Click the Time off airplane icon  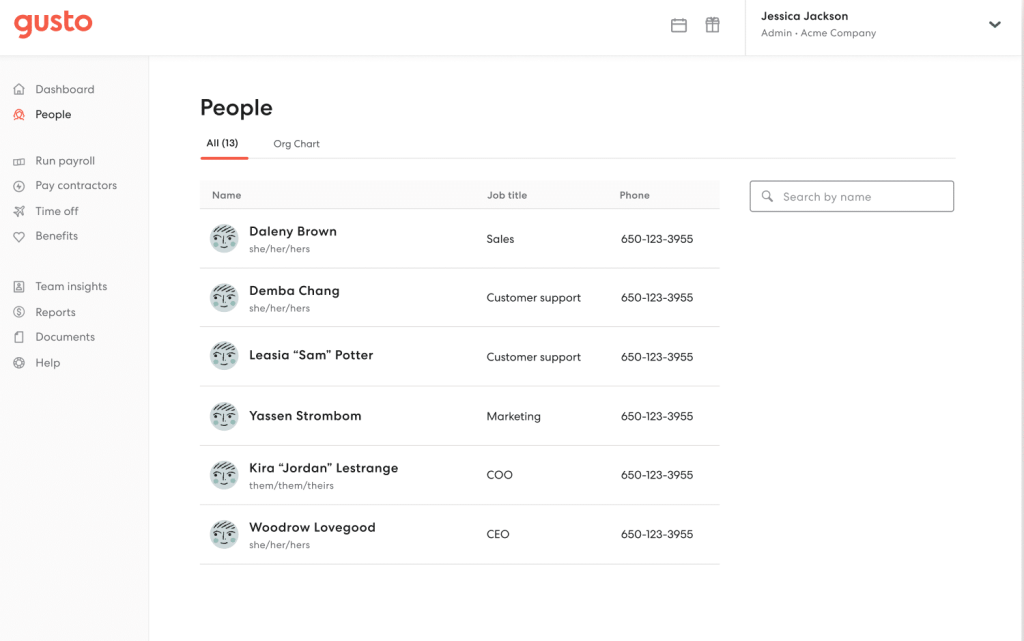19,212
